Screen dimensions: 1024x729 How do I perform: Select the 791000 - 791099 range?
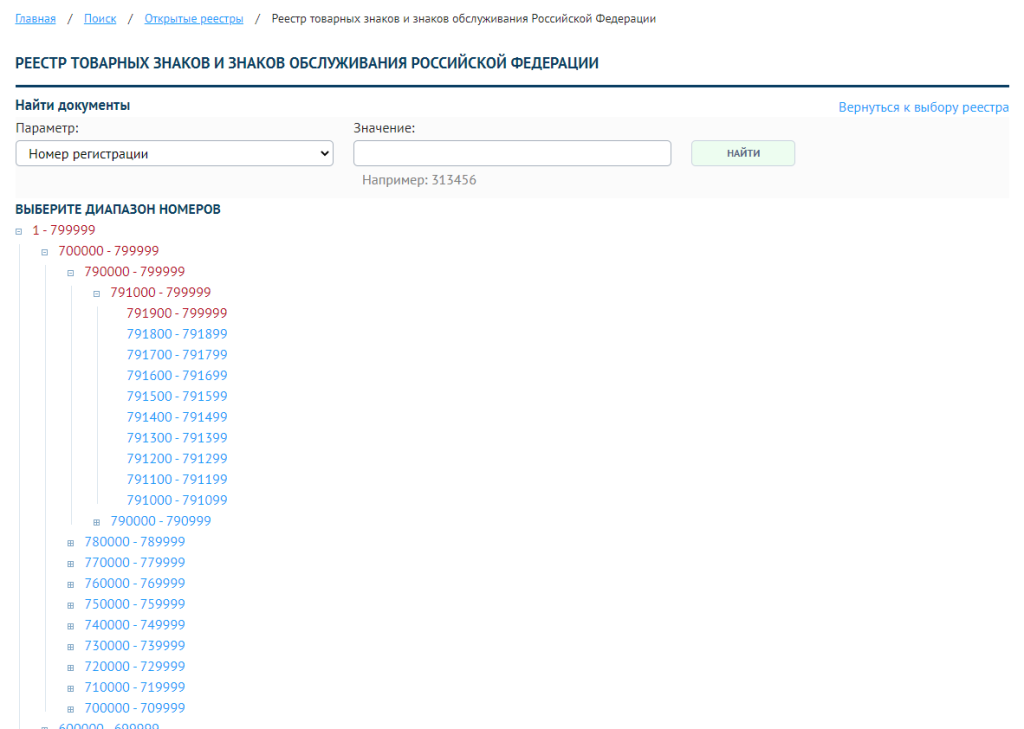176,499
